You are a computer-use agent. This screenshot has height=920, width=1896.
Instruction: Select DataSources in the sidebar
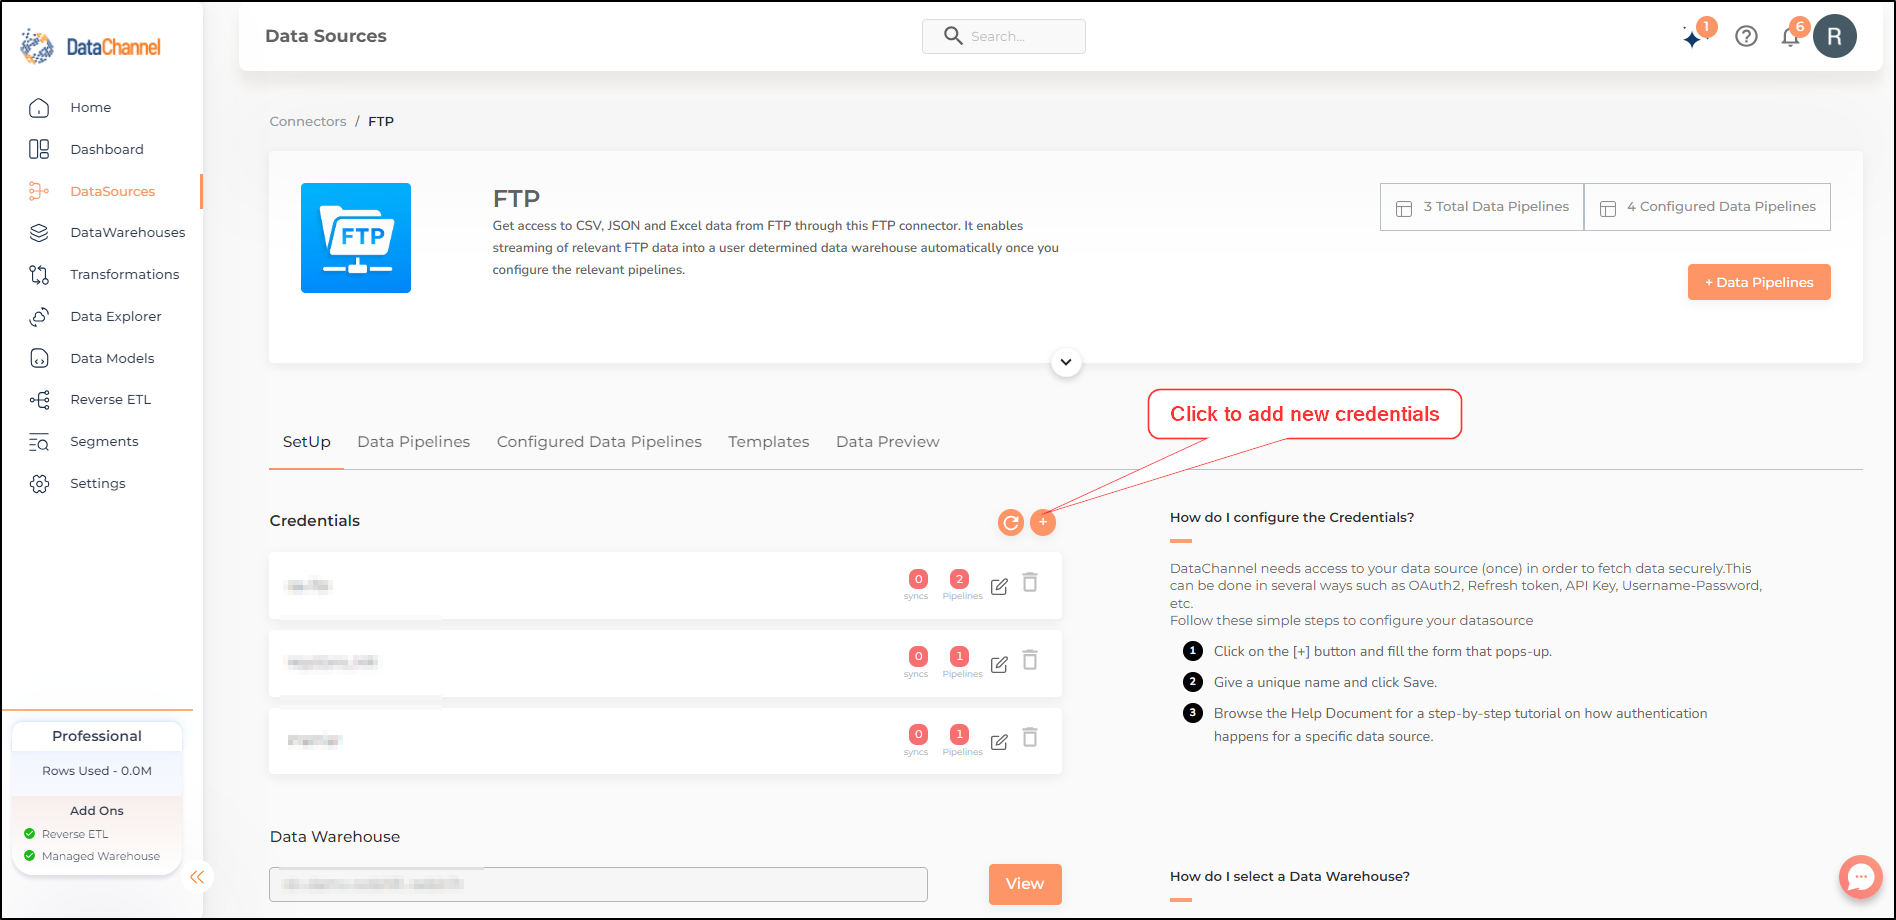click(112, 191)
